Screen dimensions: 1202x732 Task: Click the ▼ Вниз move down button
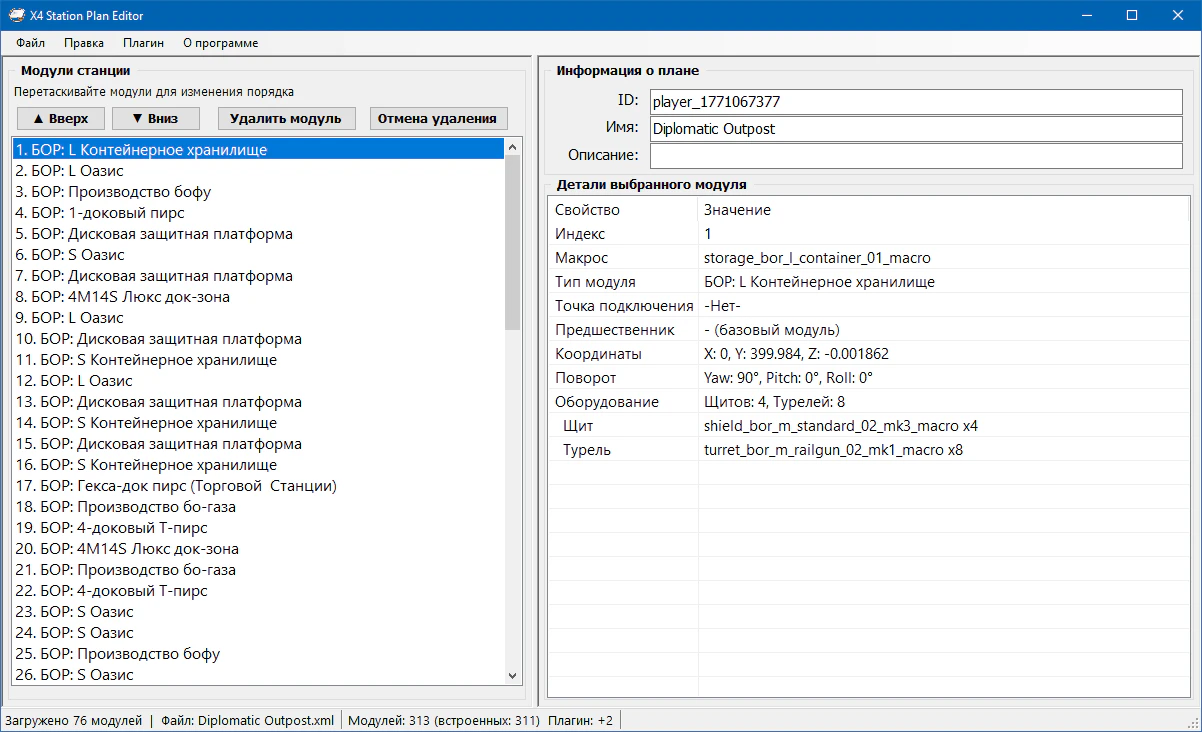(155, 118)
